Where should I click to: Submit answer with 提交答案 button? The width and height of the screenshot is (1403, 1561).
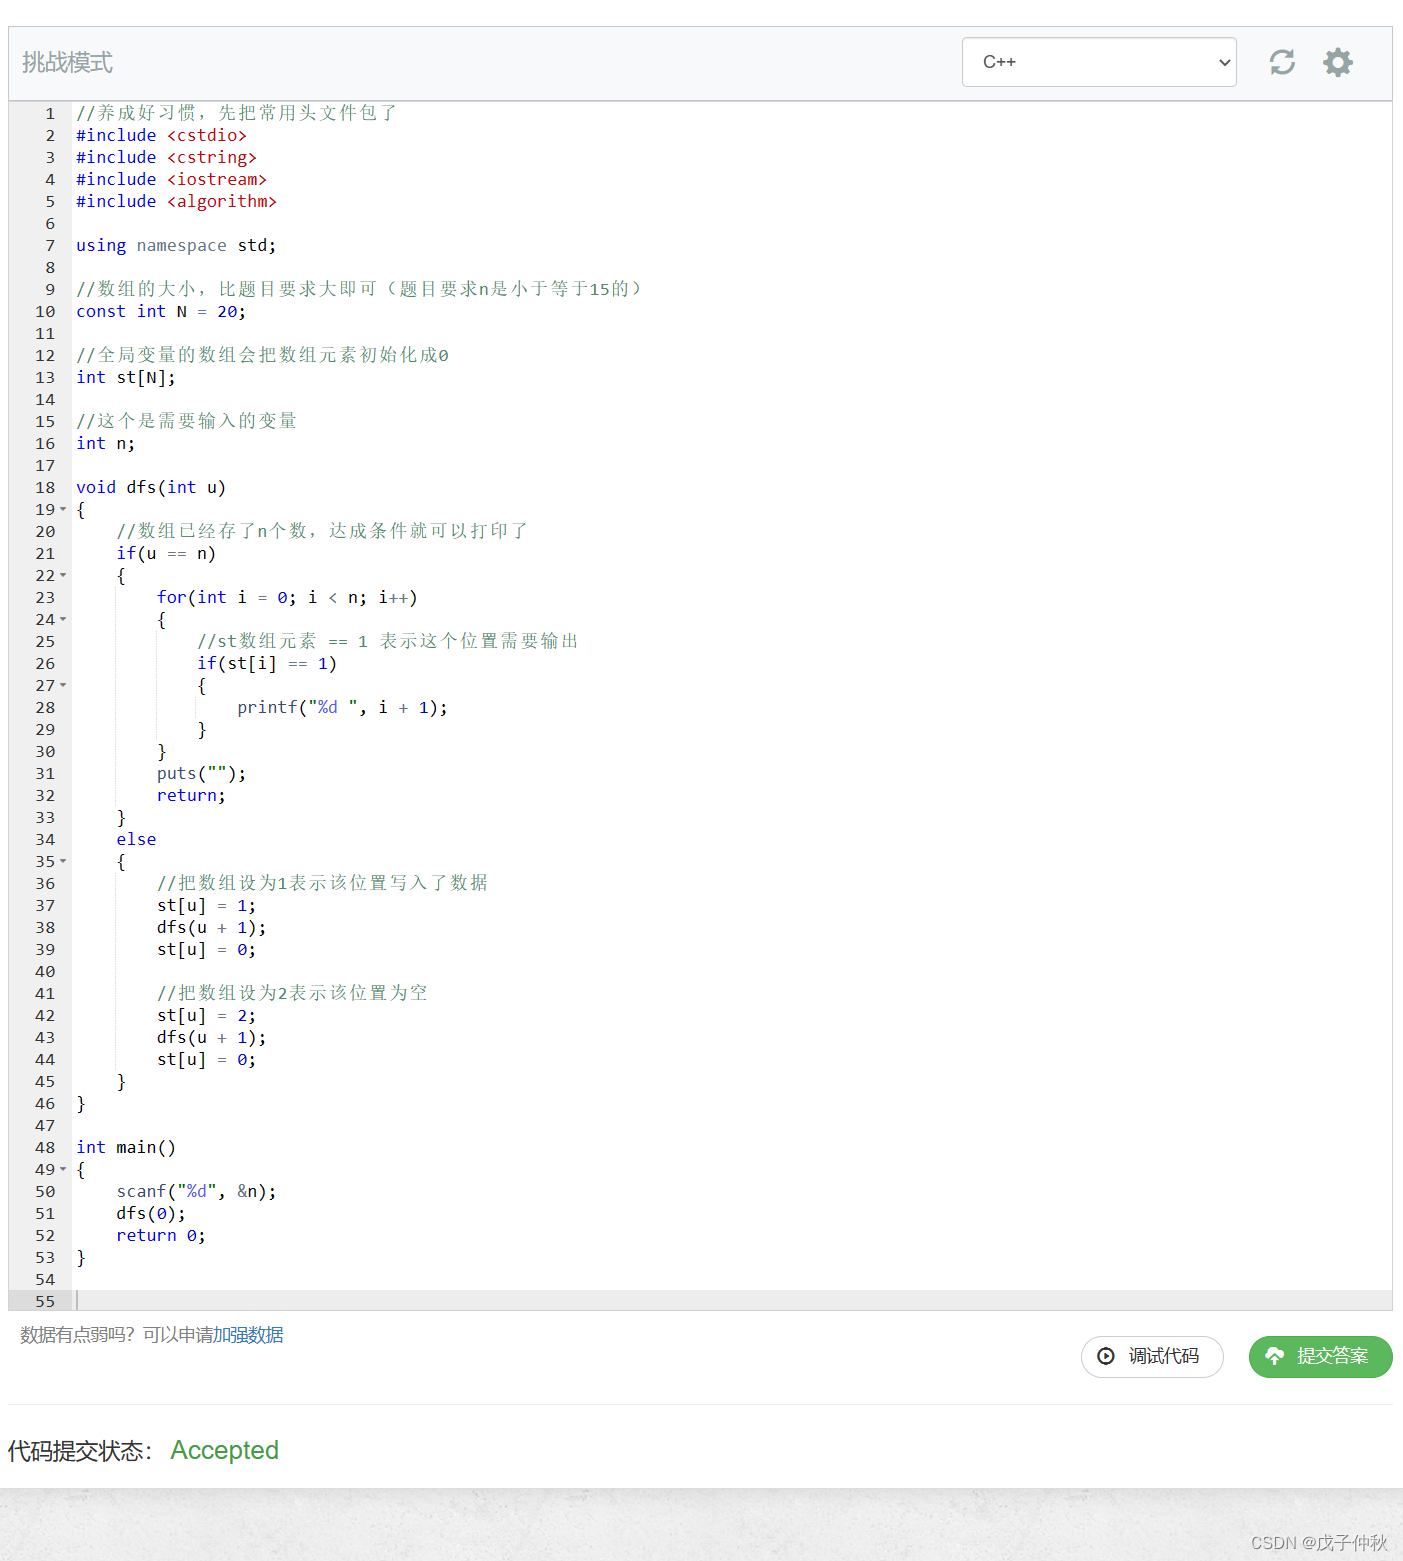(1320, 1356)
